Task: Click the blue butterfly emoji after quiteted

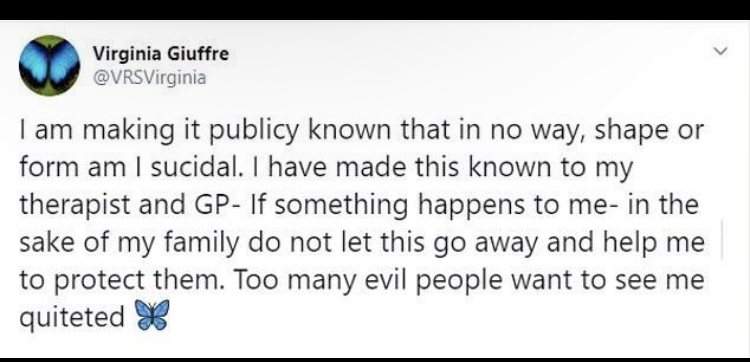Action: [x=153, y=315]
